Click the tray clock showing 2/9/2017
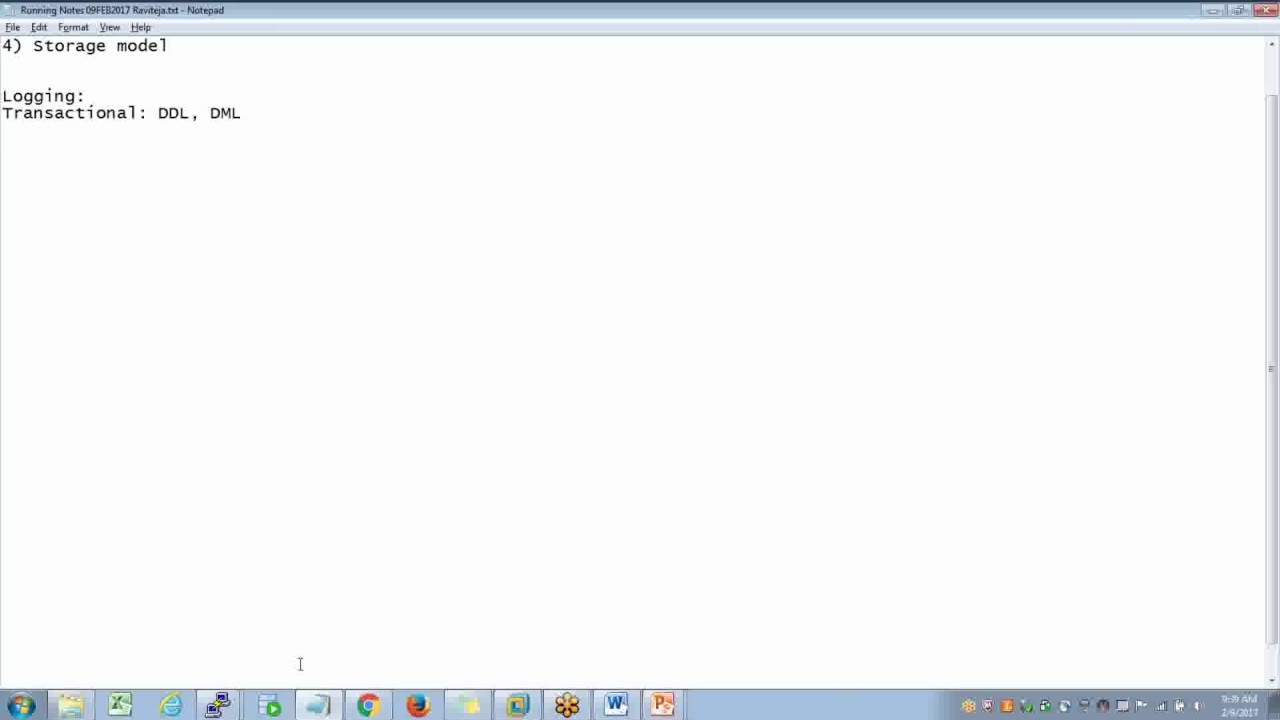1280x720 pixels. [x=1239, y=706]
